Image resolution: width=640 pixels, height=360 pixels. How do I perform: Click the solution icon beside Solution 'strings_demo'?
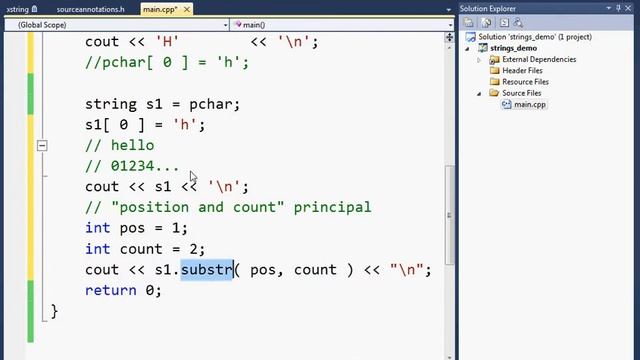coord(471,37)
